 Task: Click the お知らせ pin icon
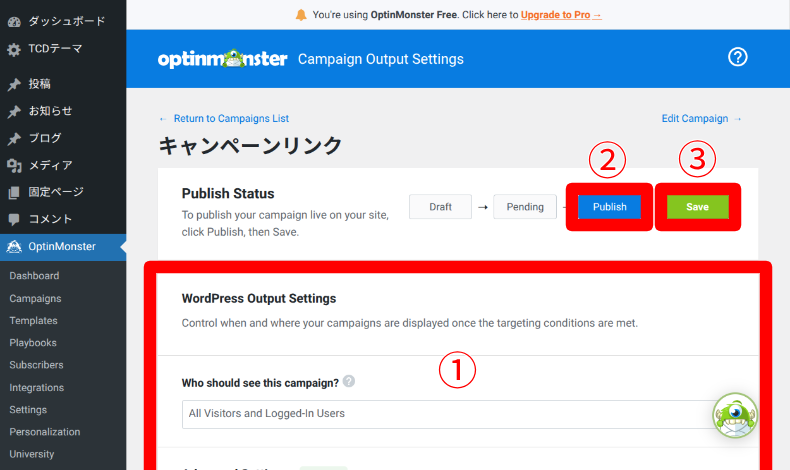coord(14,111)
